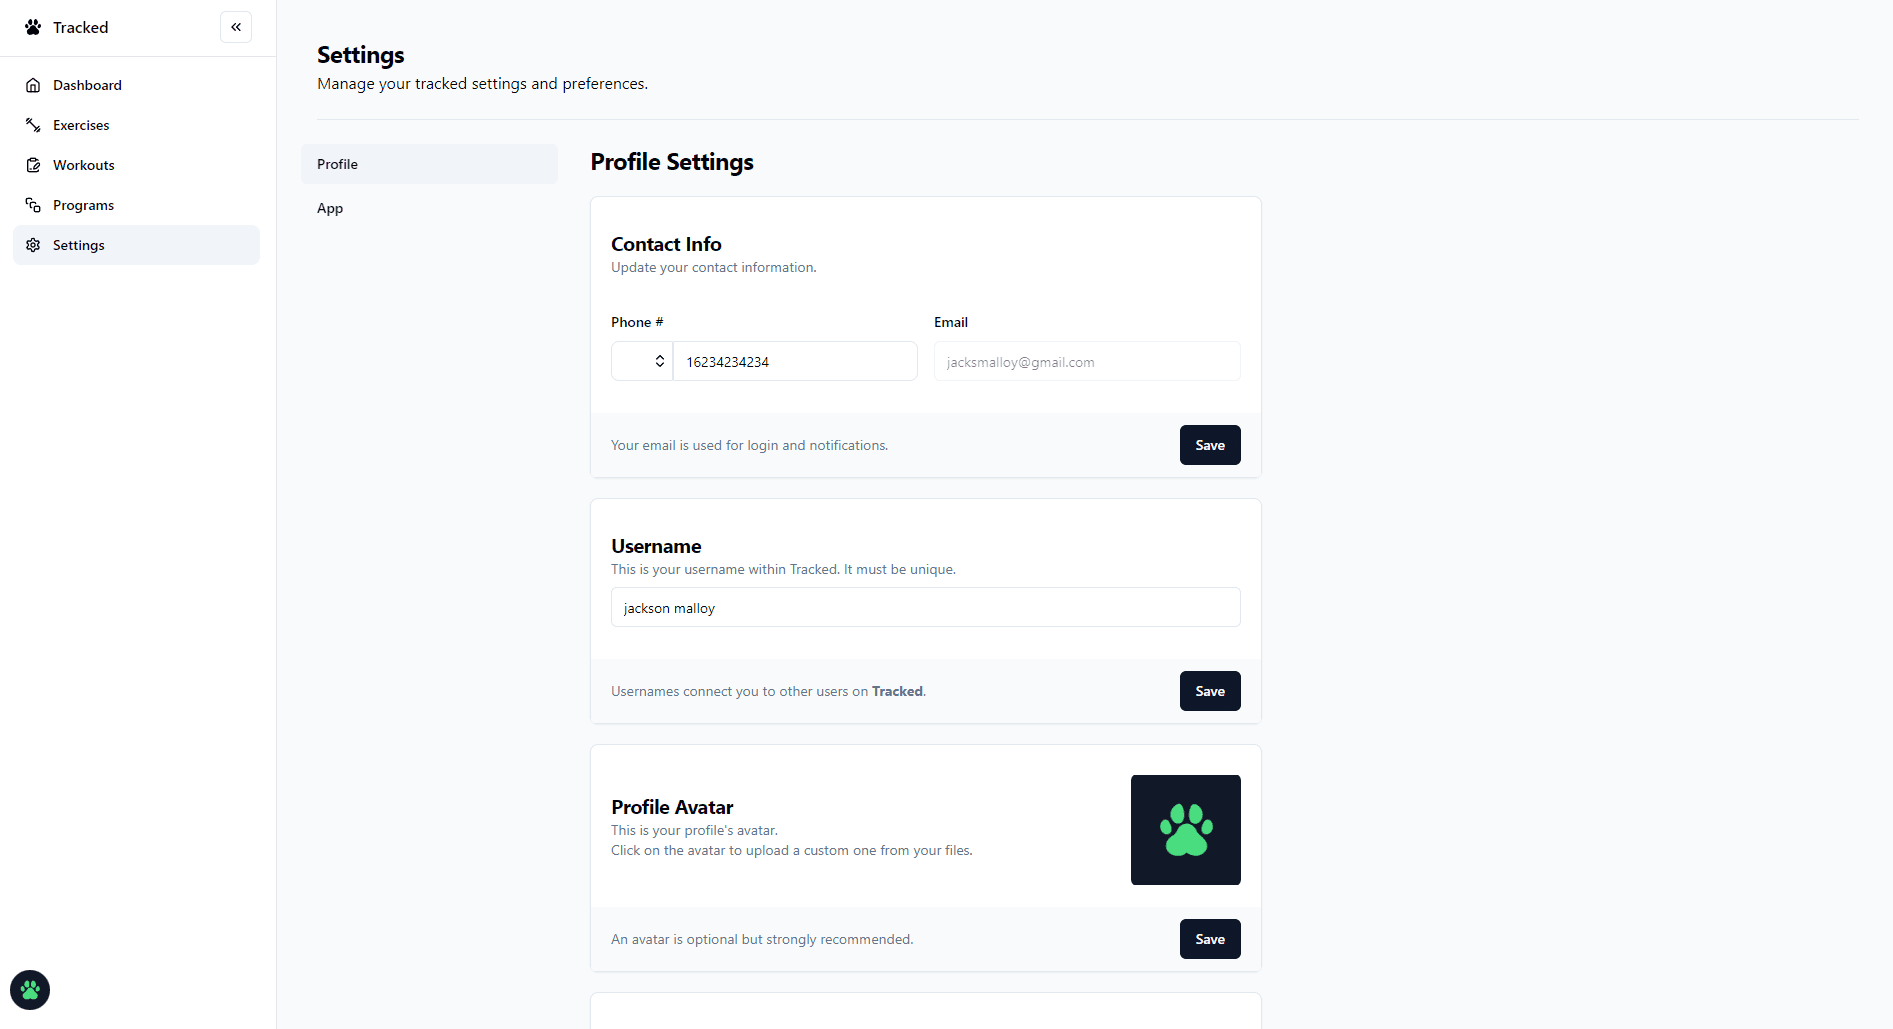Click the Email input field
This screenshot has width=1893, height=1029.
[1087, 361]
